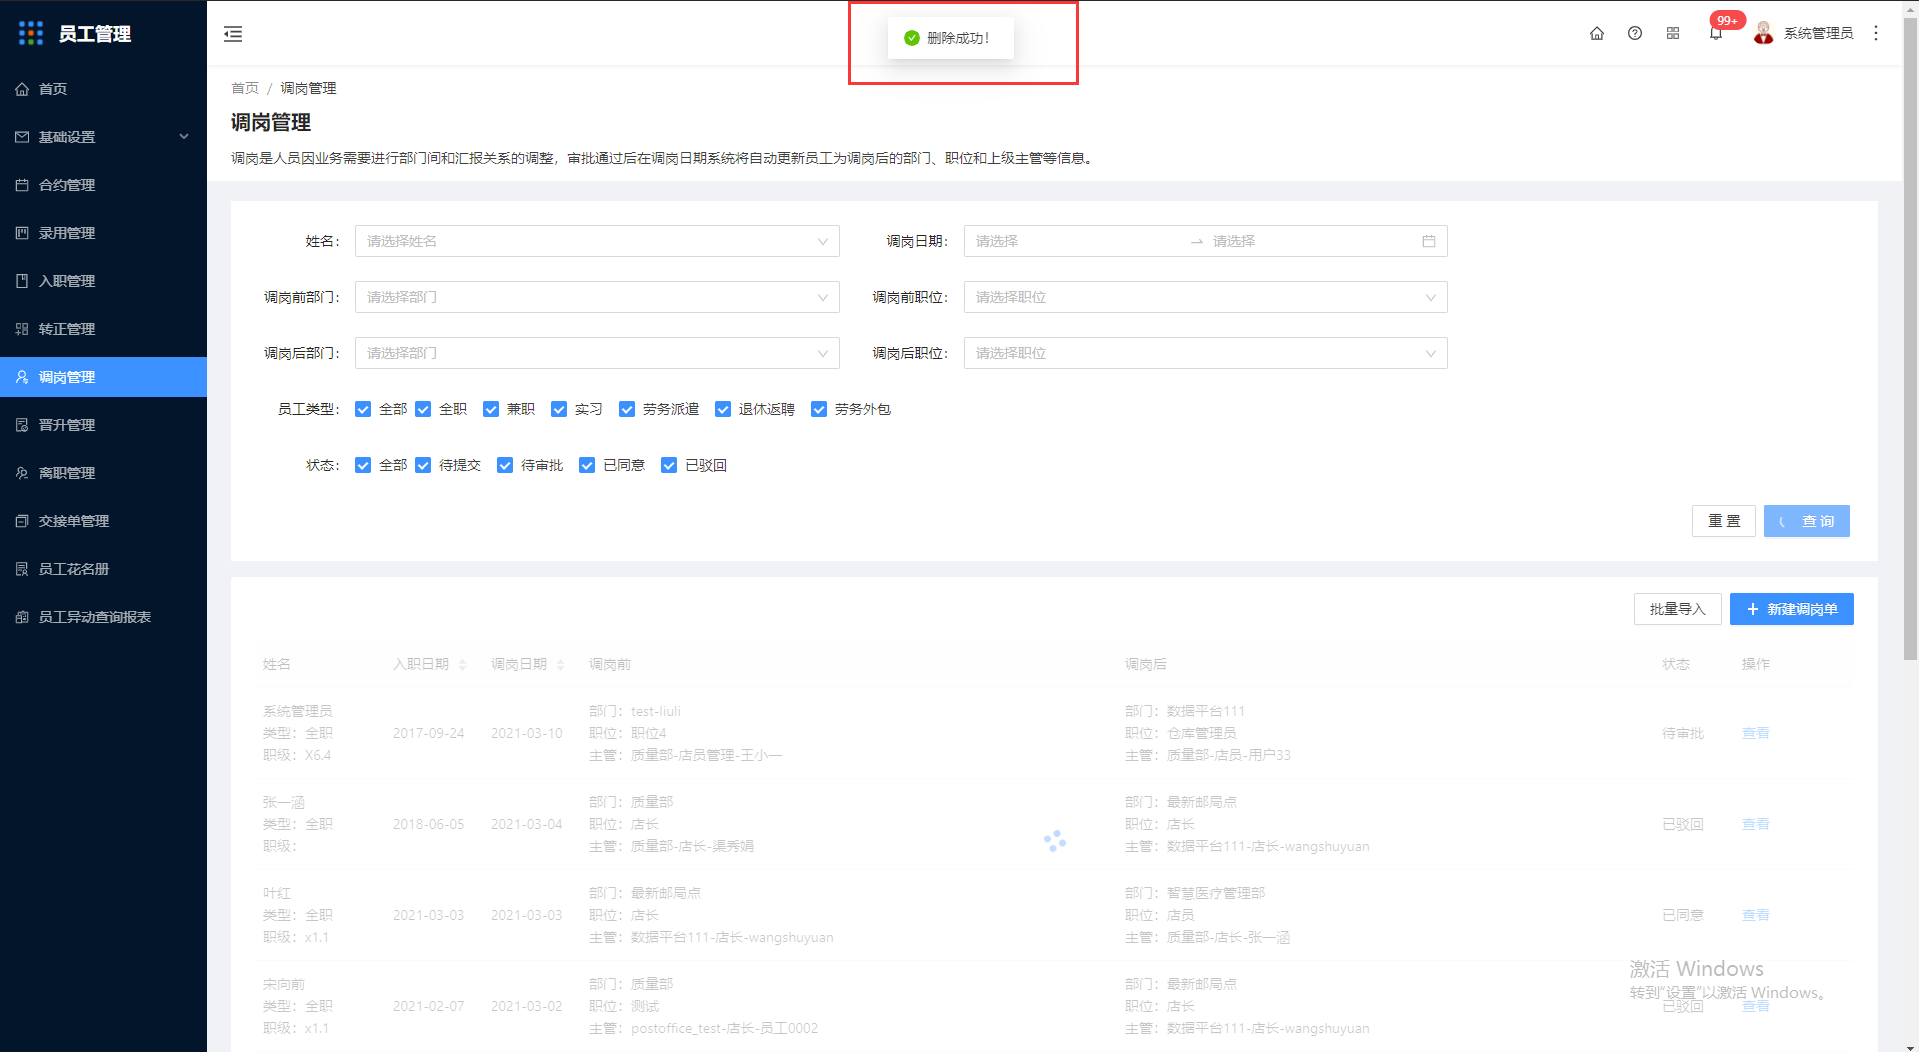
Task: Click the 晋升管理 sidebar icon
Action: pyautogui.click(x=22, y=425)
